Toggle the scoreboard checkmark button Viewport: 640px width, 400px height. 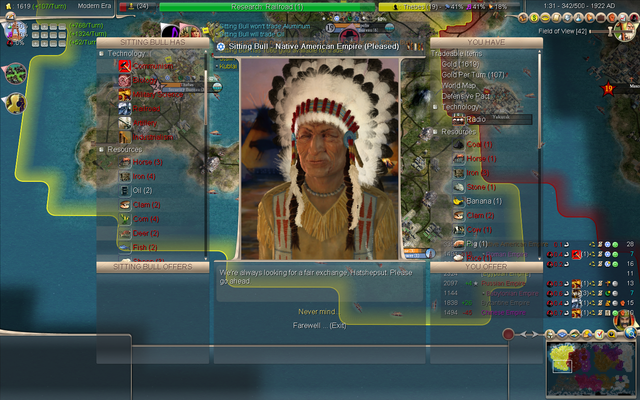(x=600, y=334)
